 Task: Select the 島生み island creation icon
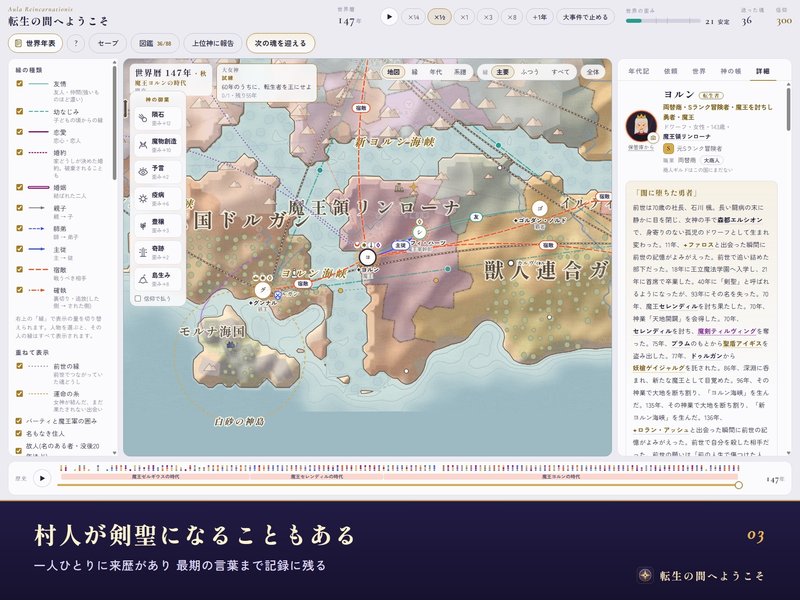tap(143, 279)
